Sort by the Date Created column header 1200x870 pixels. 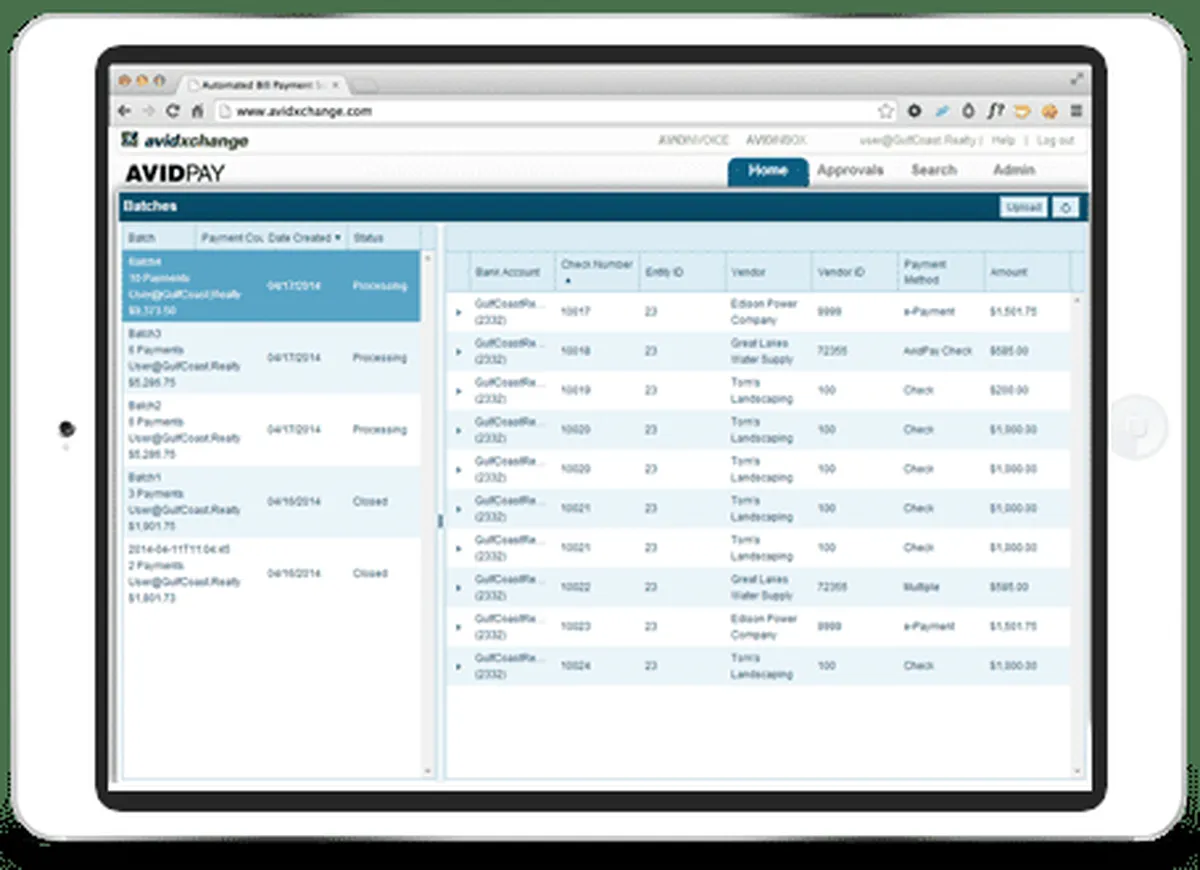305,238
